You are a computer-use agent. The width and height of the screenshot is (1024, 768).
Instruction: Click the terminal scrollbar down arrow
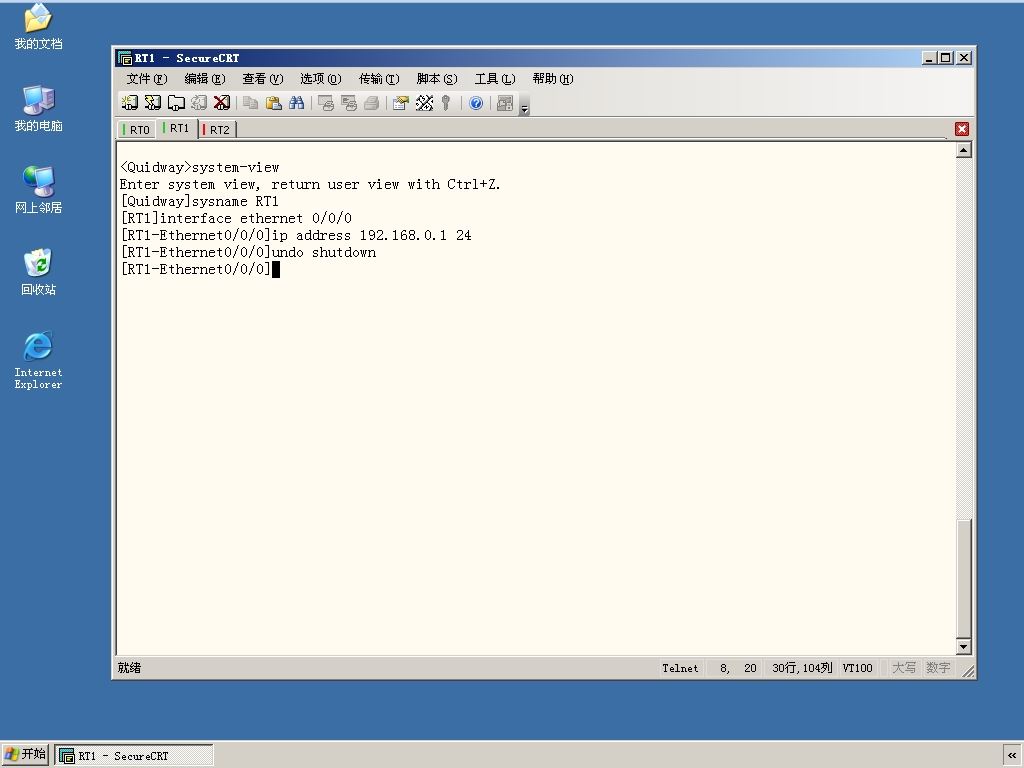click(963, 647)
